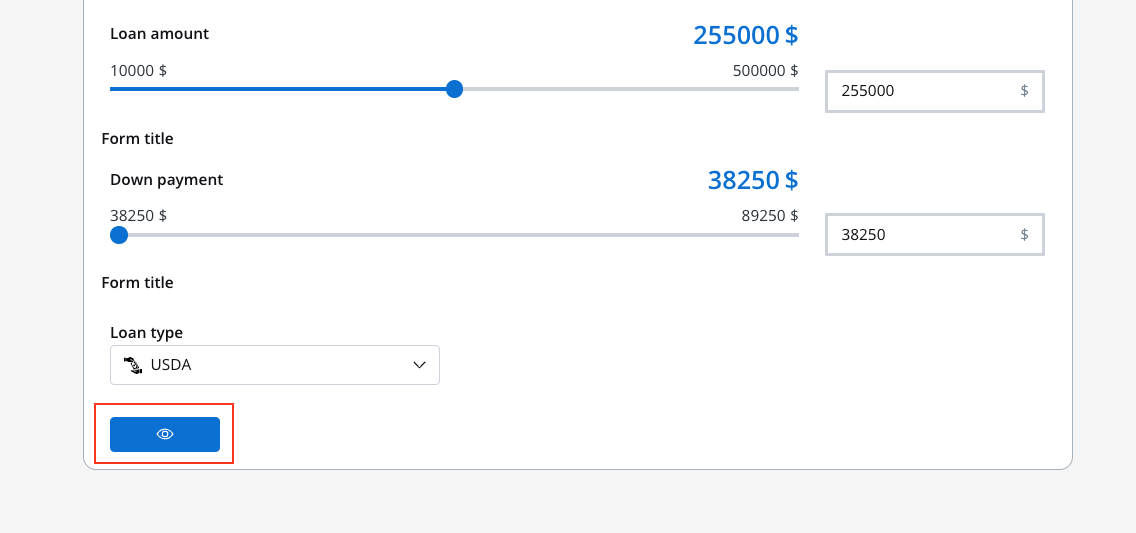This screenshot has height=533, width=1136.
Task: Focus the Loan amount input showing 255000
Action: click(935, 91)
